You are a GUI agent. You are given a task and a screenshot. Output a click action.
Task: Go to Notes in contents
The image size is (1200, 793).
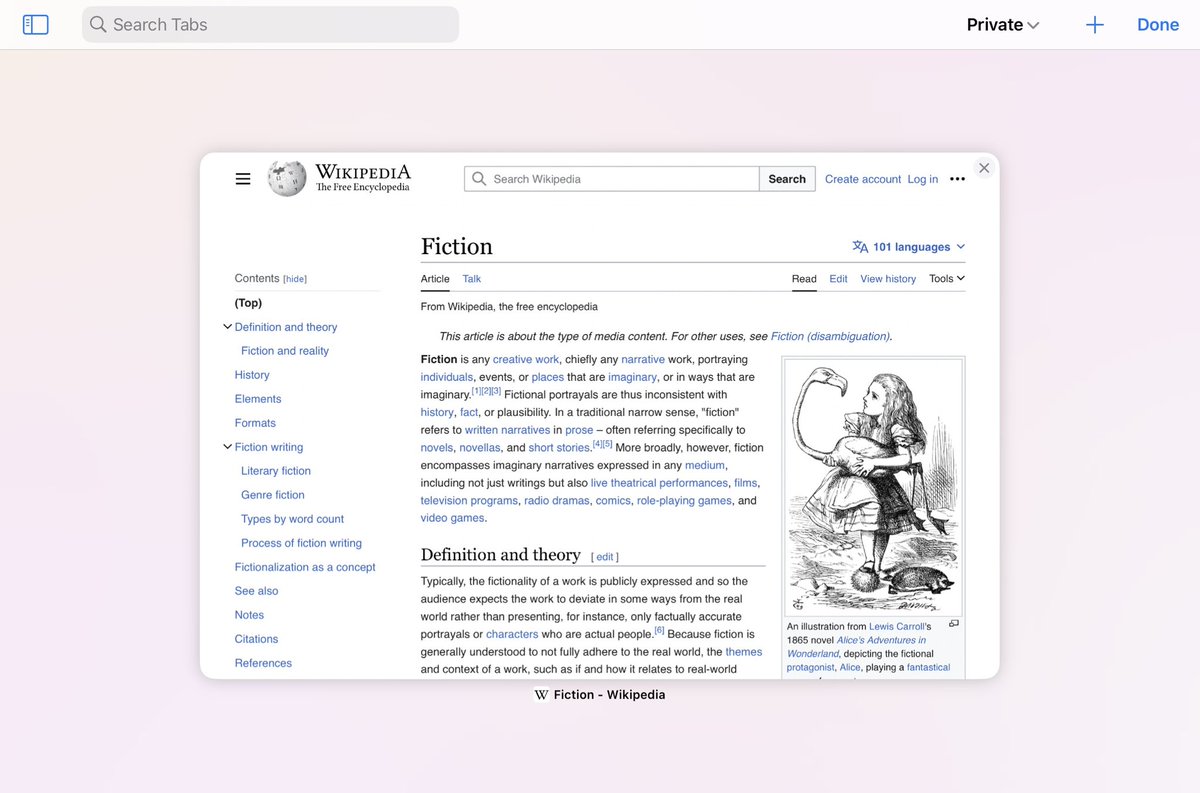pyautogui.click(x=249, y=615)
